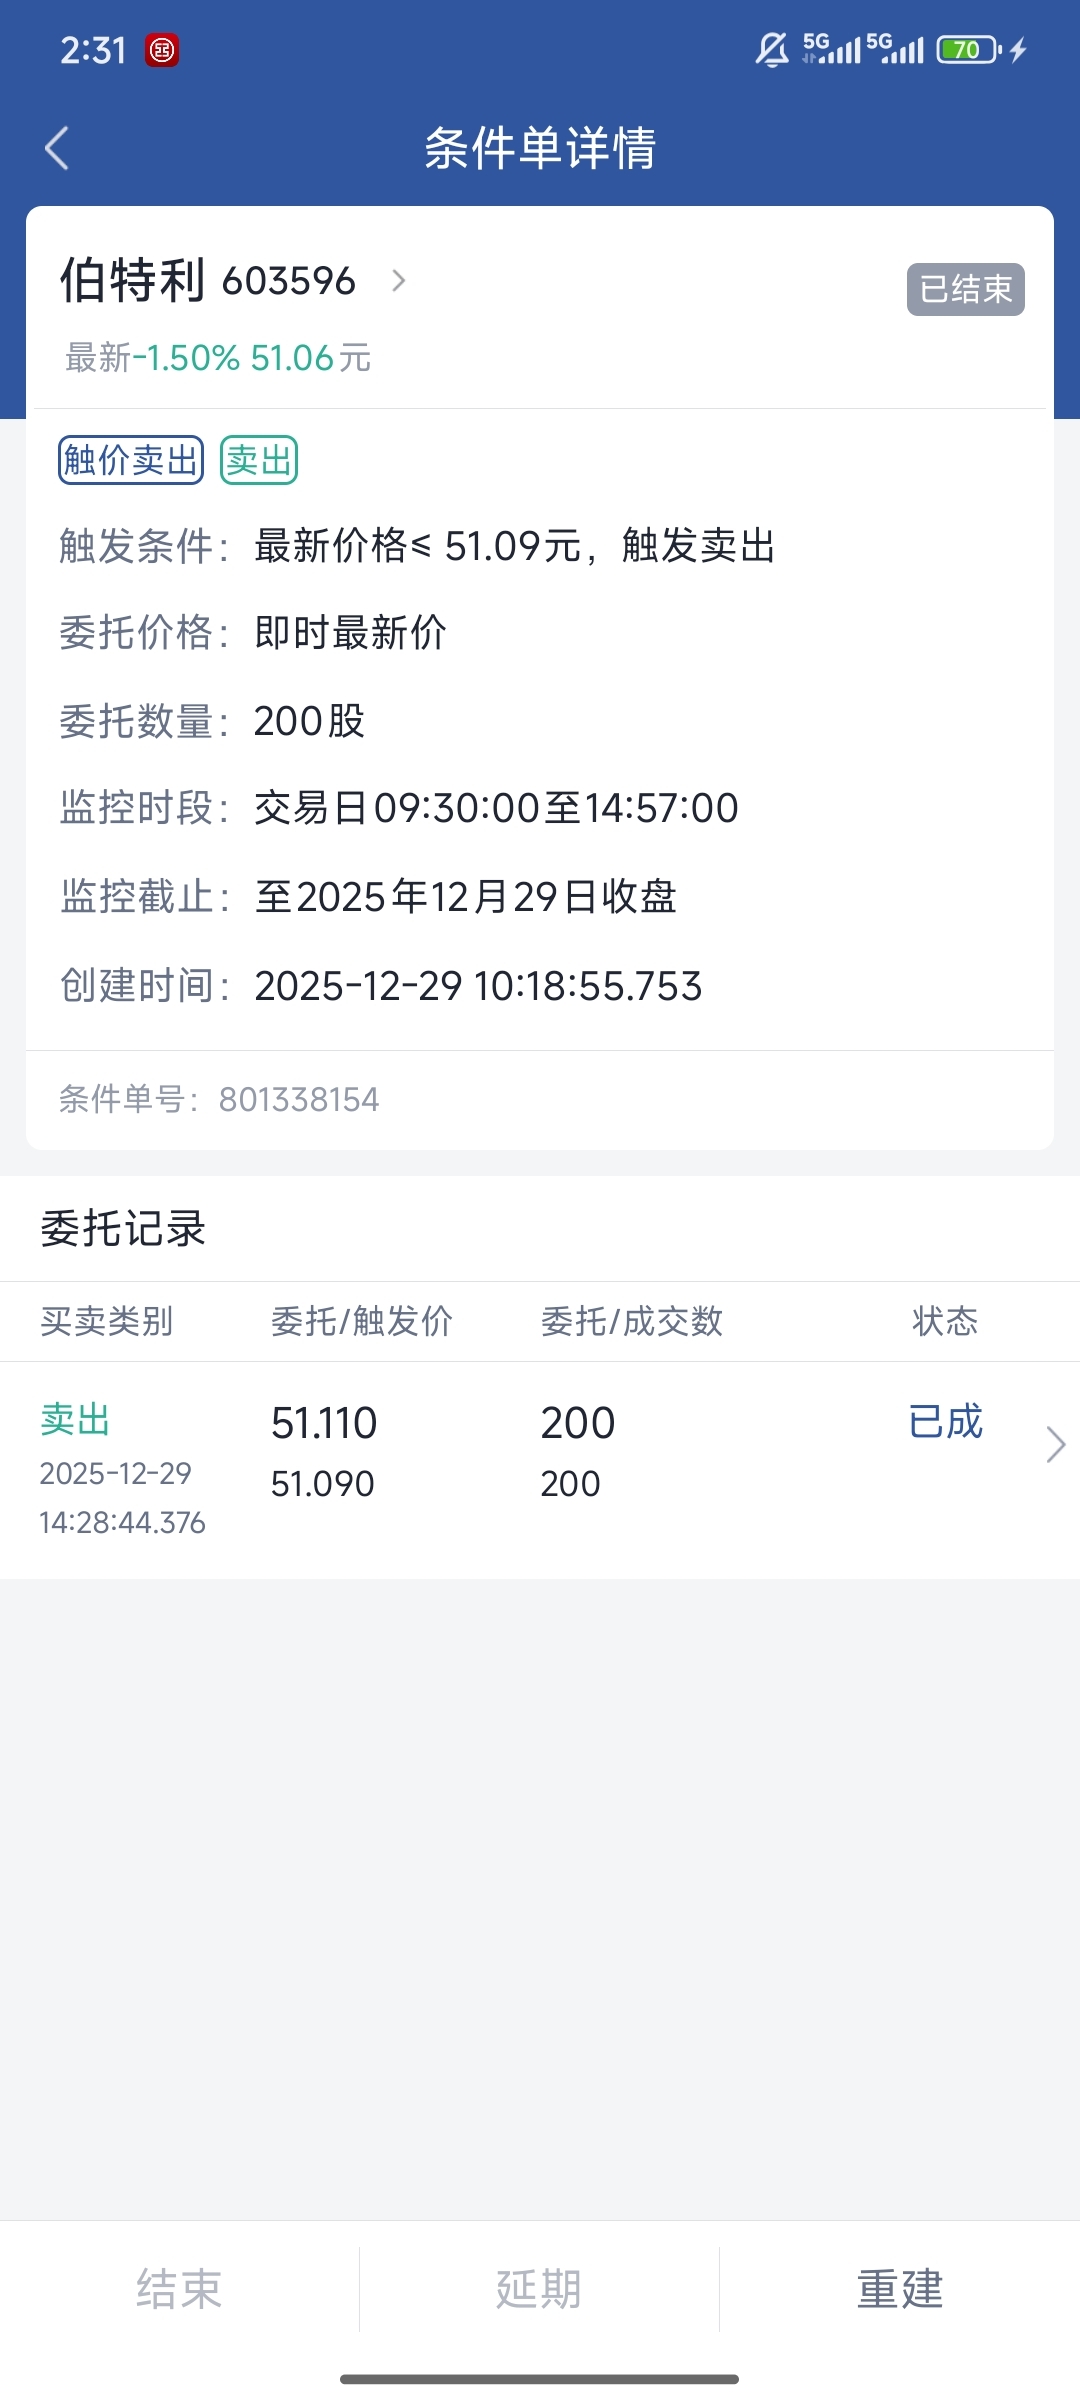This screenshot has width=1080, height=2400.
Task: Open the muted notification bell status icon
Action: (771, 49)
